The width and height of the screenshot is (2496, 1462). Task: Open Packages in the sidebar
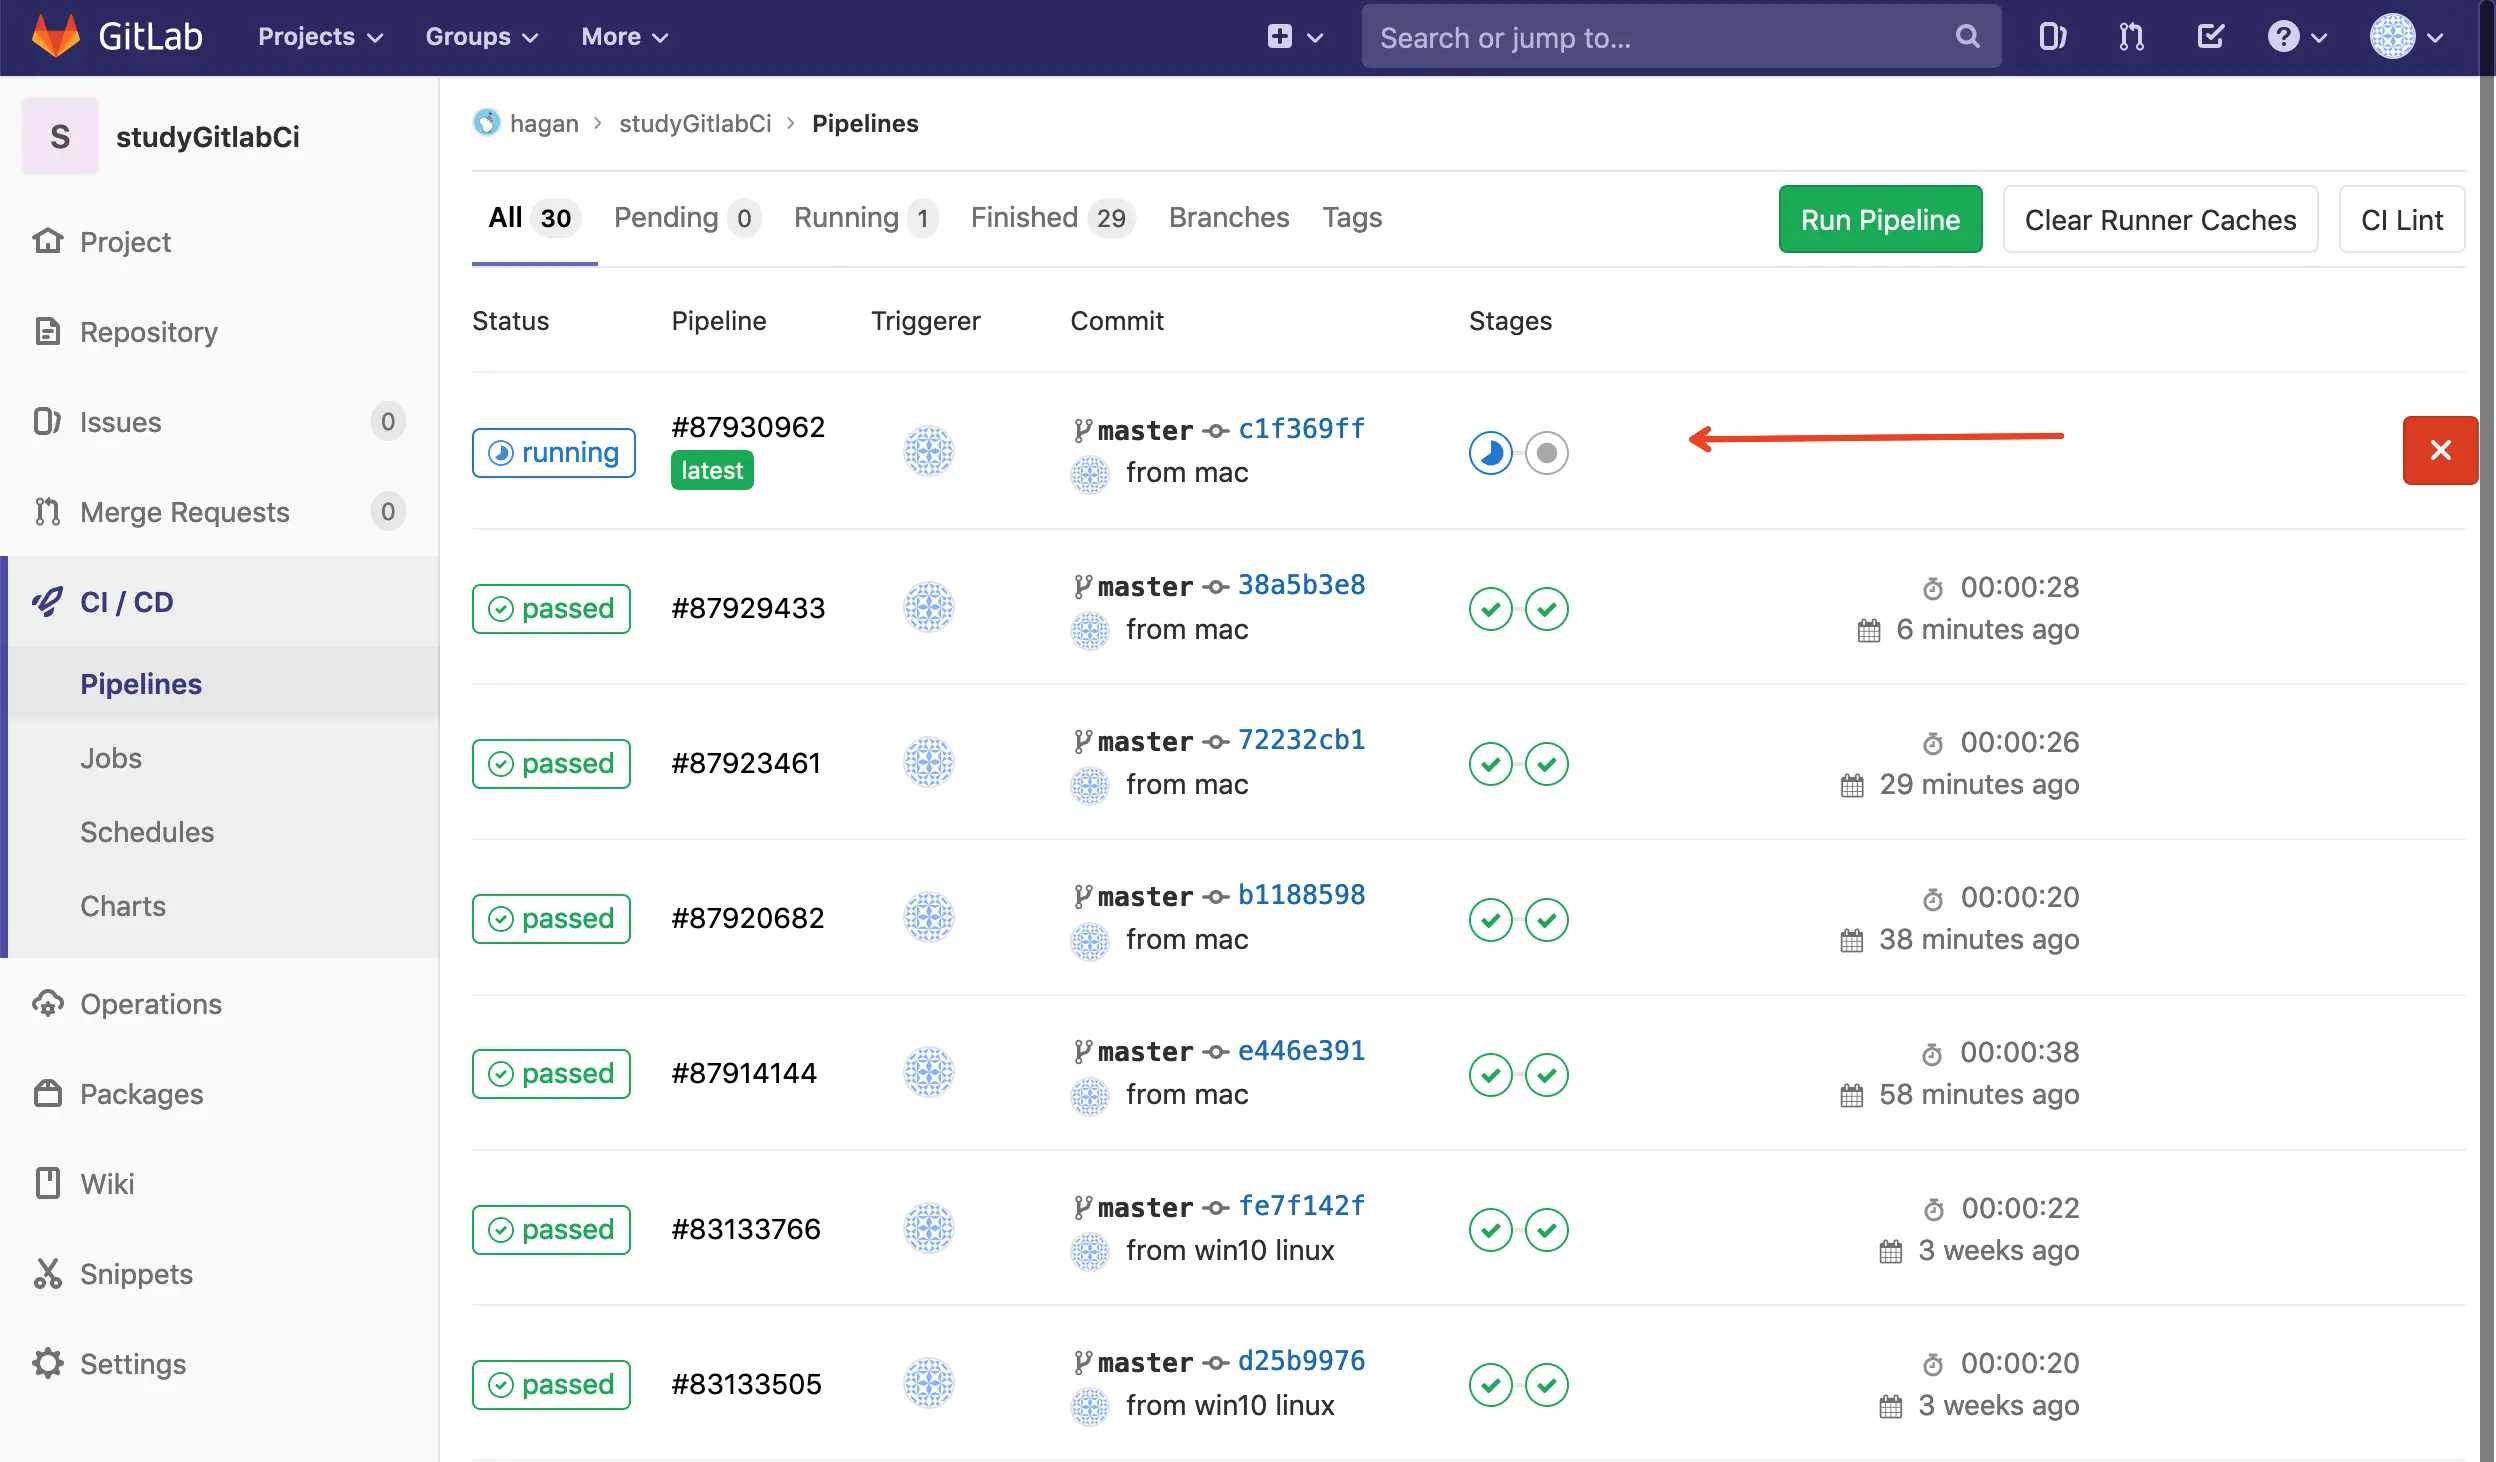[x=220, y=1094]
